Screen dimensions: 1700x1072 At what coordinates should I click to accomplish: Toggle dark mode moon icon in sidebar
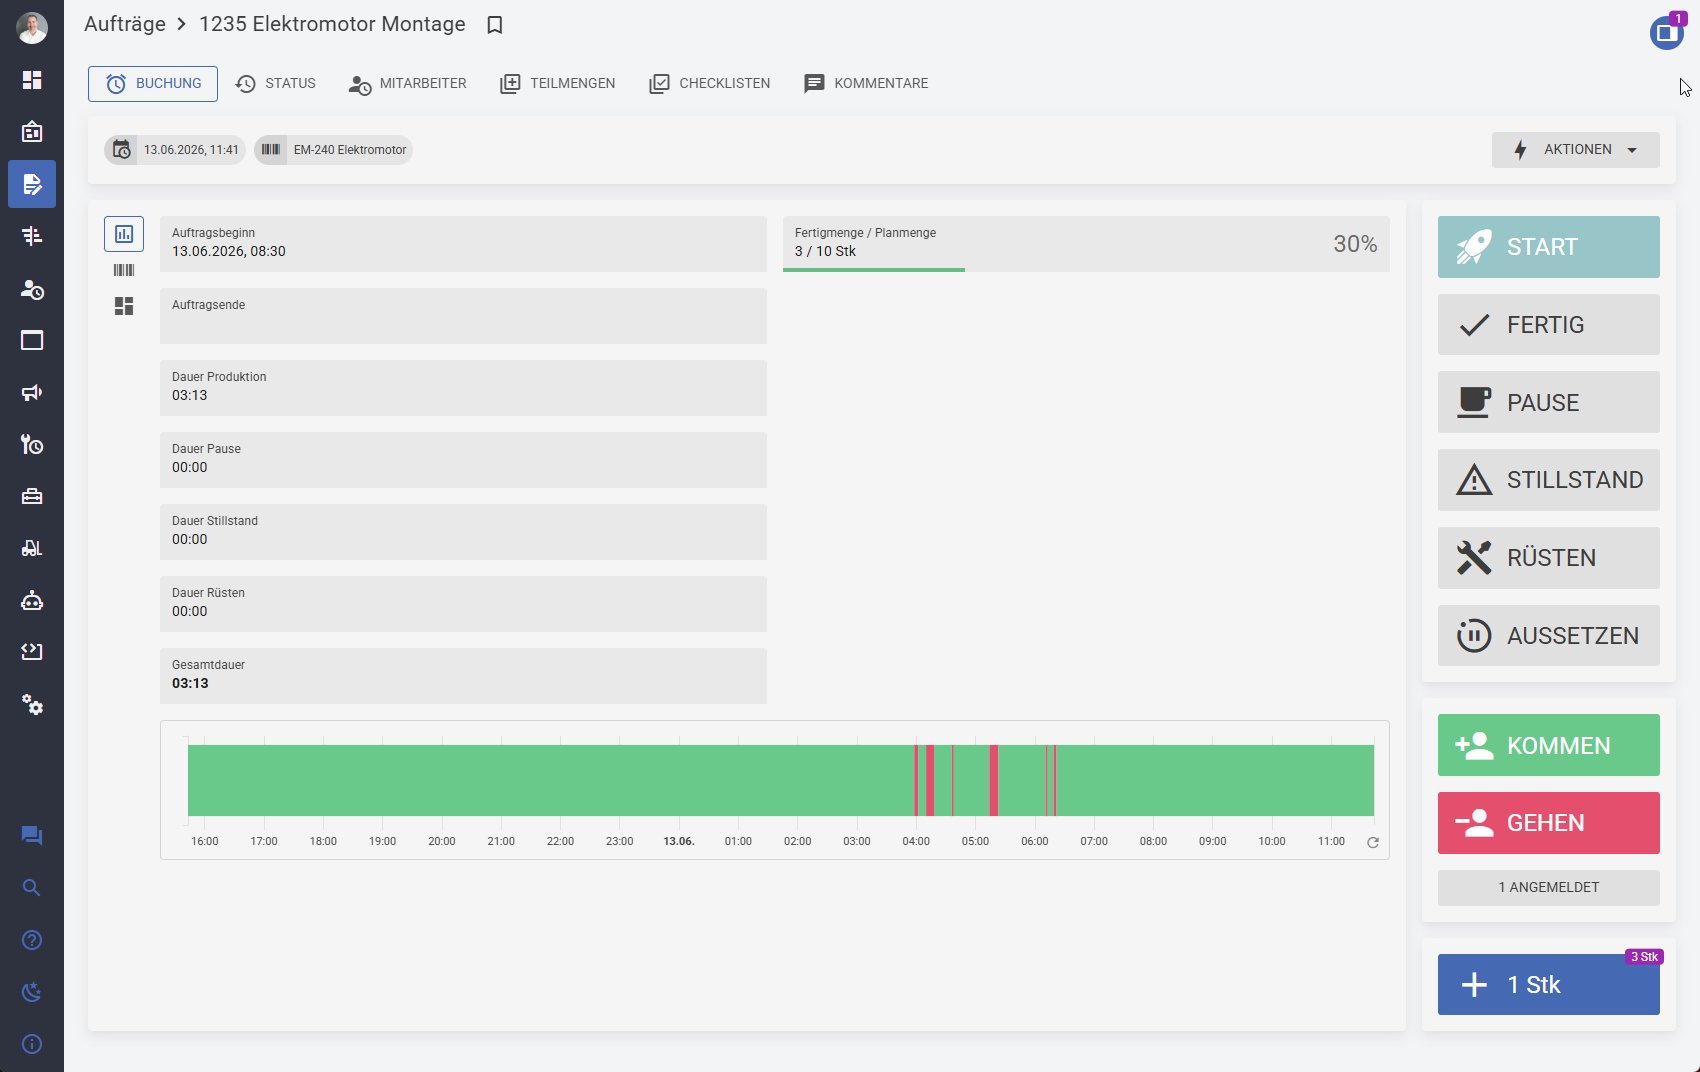point(32,992)
